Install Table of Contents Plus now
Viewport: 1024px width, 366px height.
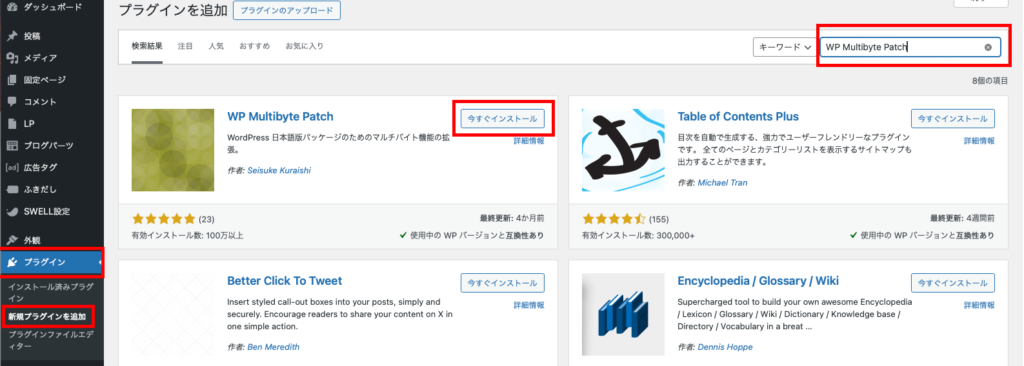pyautogui.click(x=953, y=118)
